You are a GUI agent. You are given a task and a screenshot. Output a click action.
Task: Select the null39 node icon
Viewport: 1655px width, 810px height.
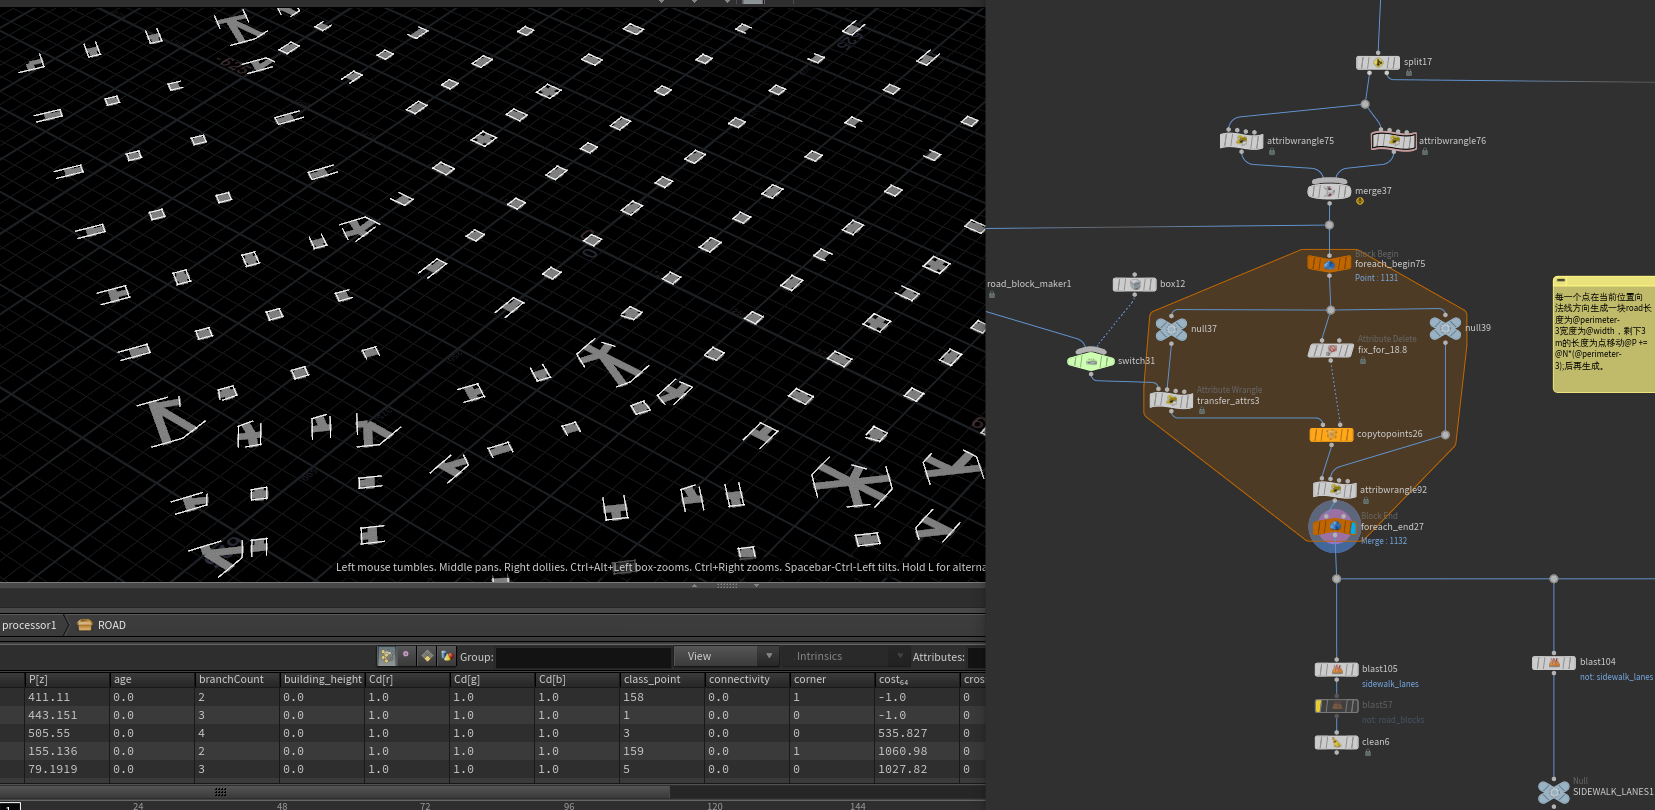coord(1445,328)
